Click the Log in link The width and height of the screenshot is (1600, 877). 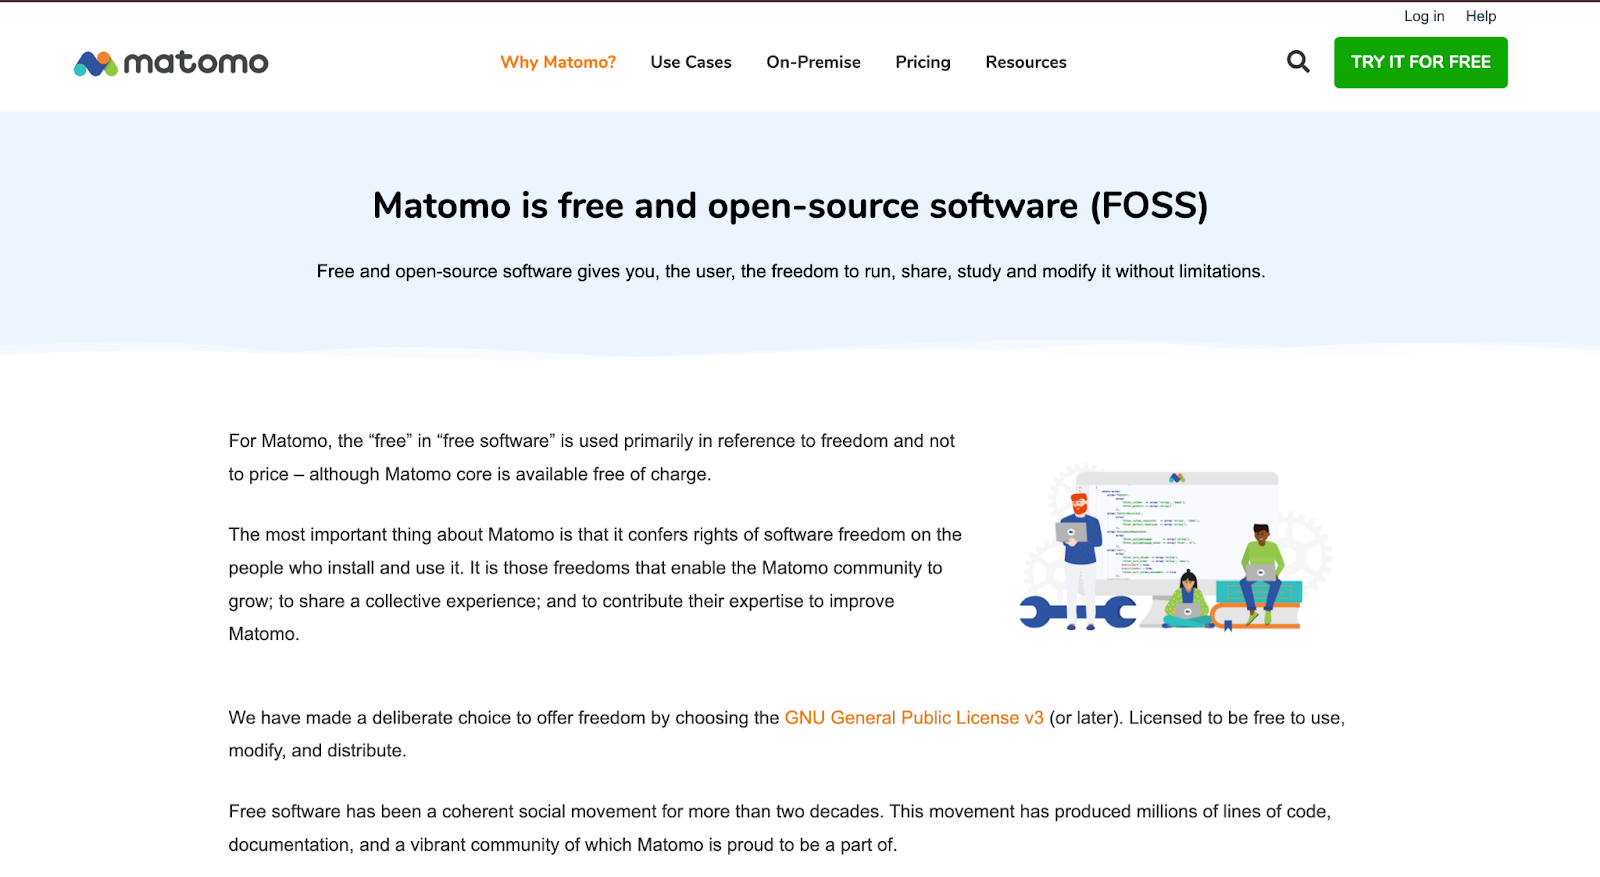click(1424, 16)
